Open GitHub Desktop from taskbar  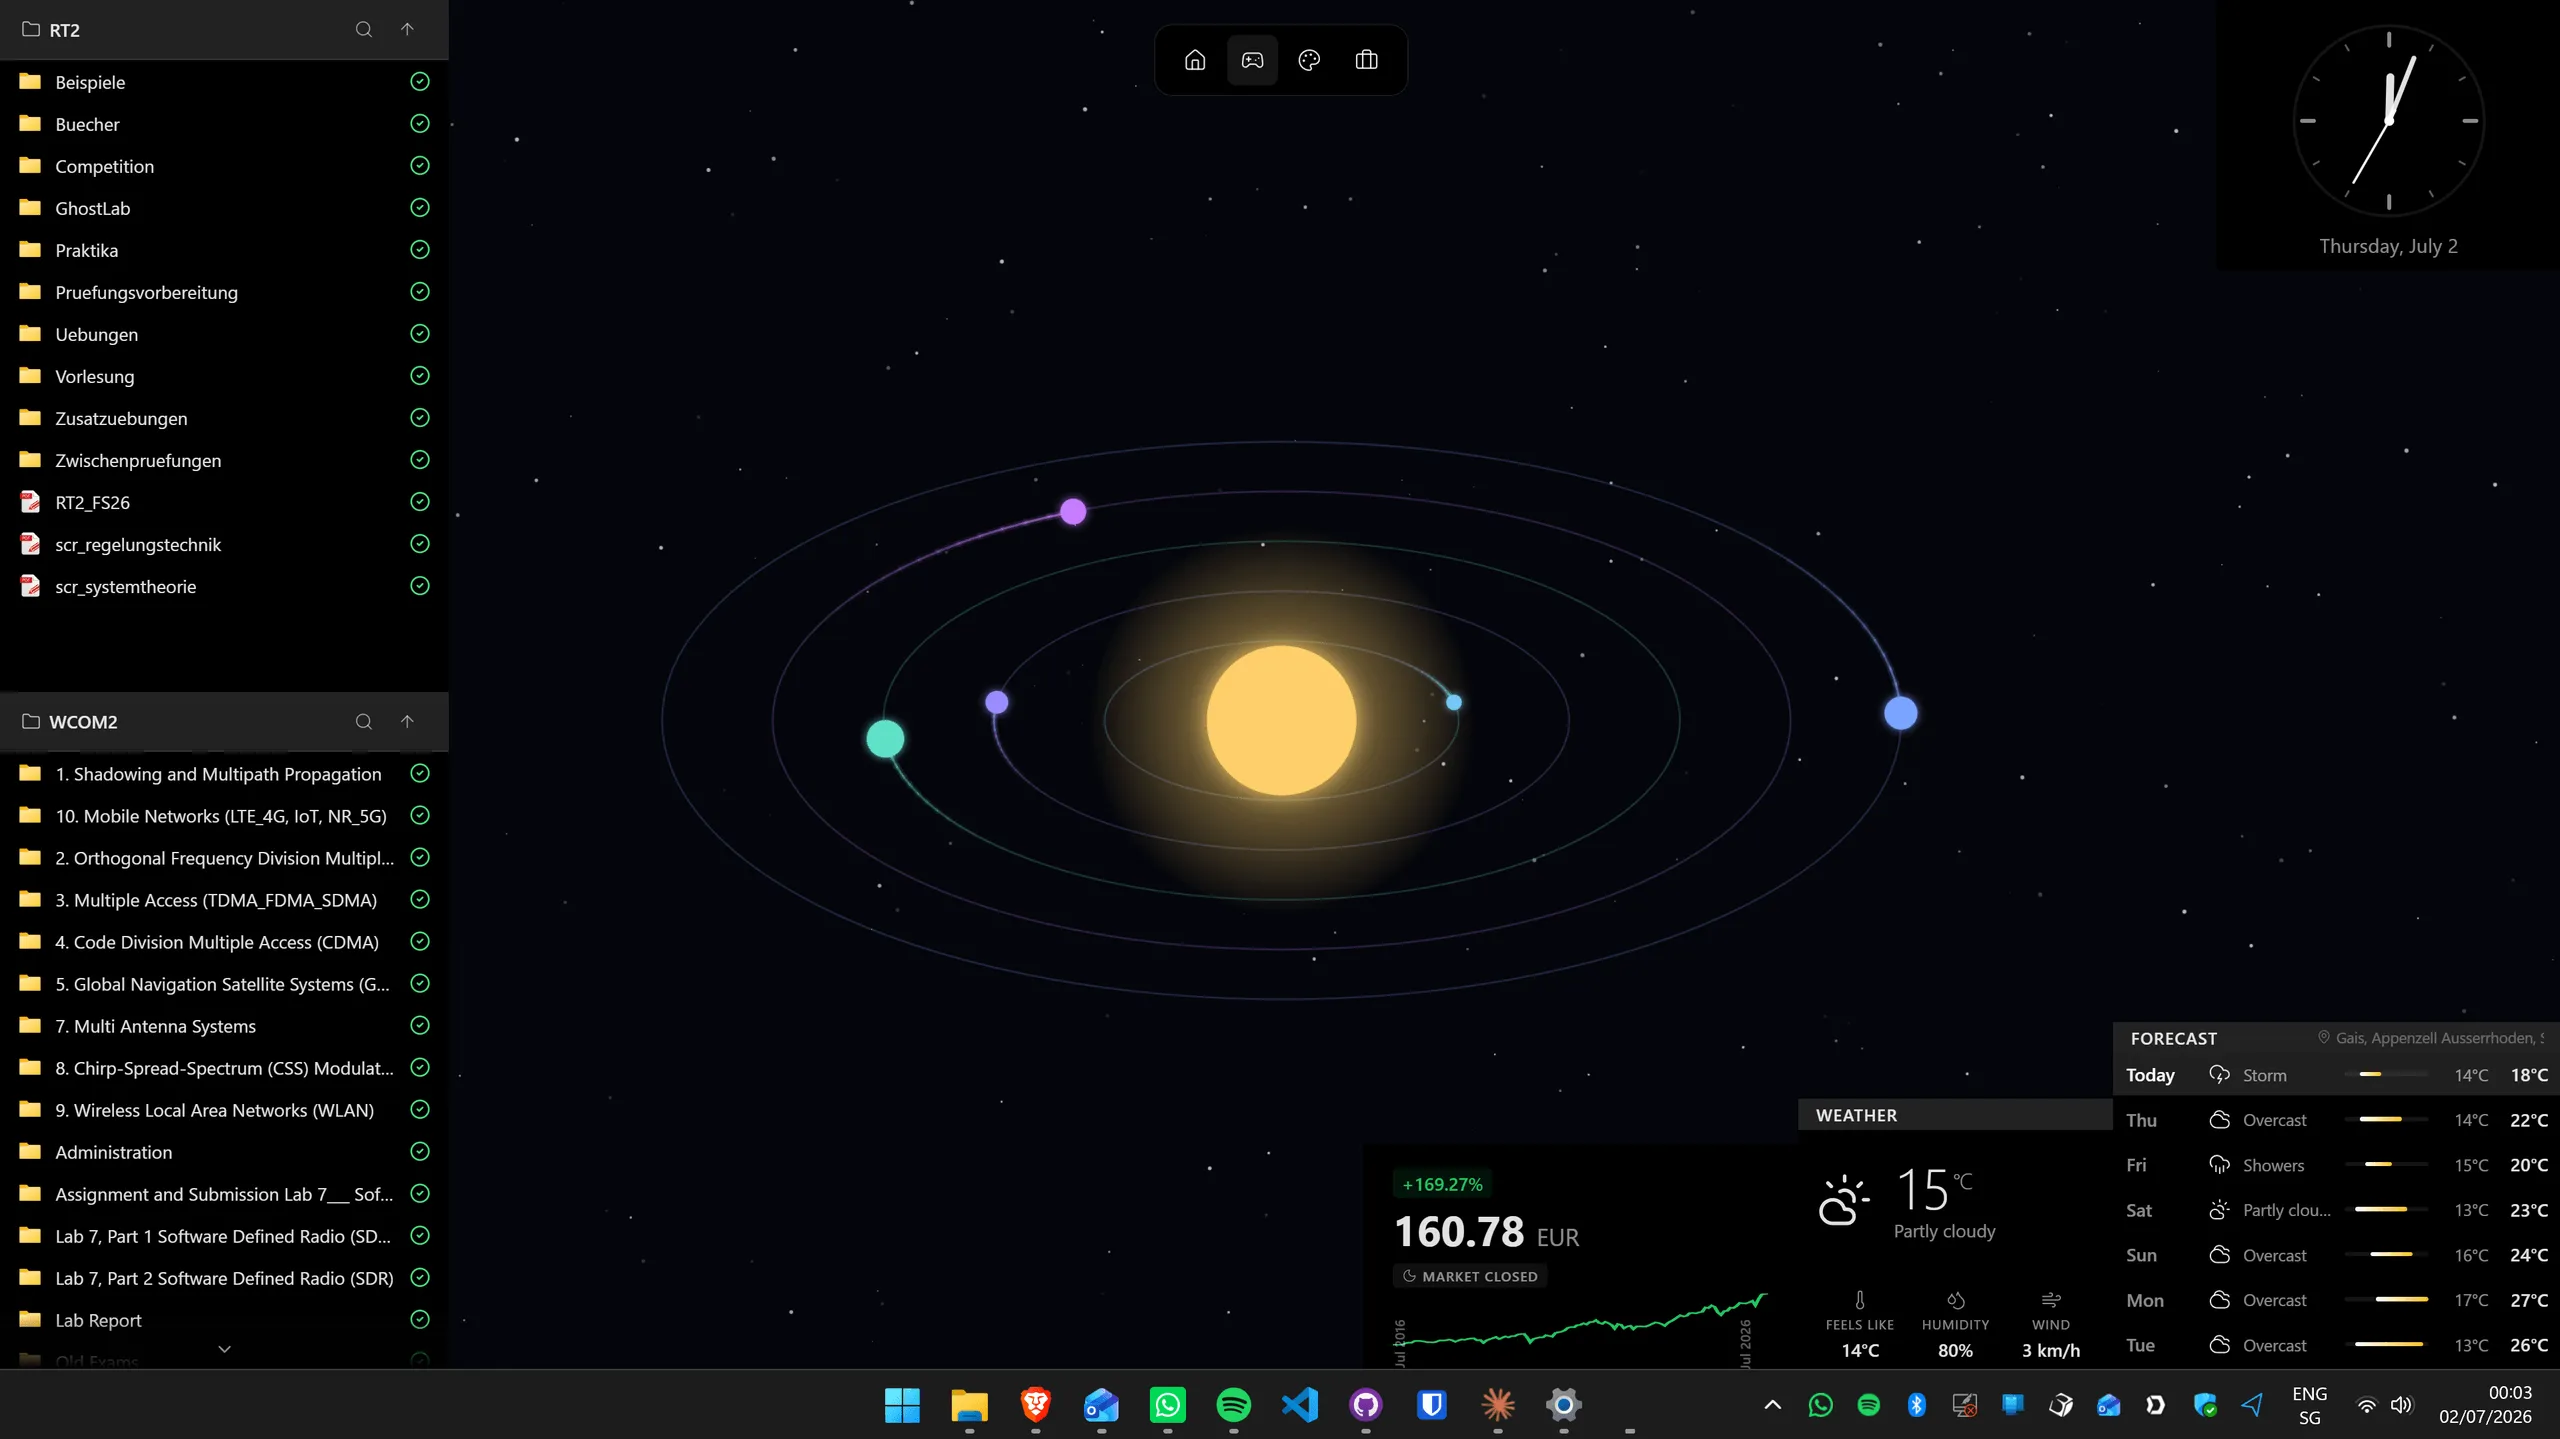[x=1365, y=1405]
